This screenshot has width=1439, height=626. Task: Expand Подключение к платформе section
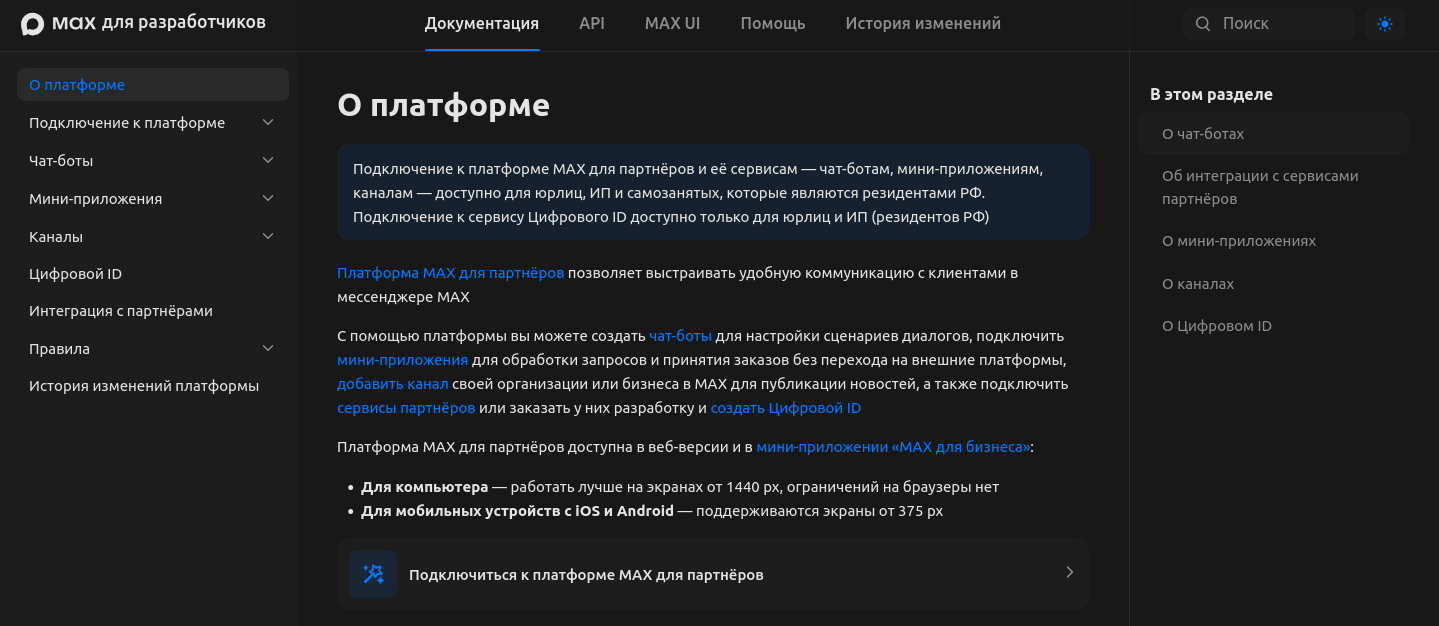(x=268, y=123)
